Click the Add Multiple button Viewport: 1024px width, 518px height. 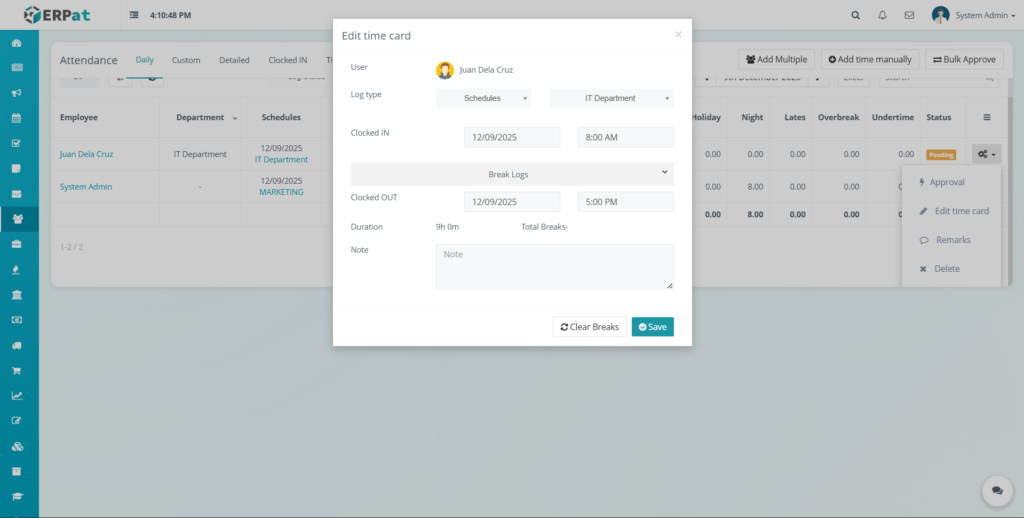click(776, 59)
